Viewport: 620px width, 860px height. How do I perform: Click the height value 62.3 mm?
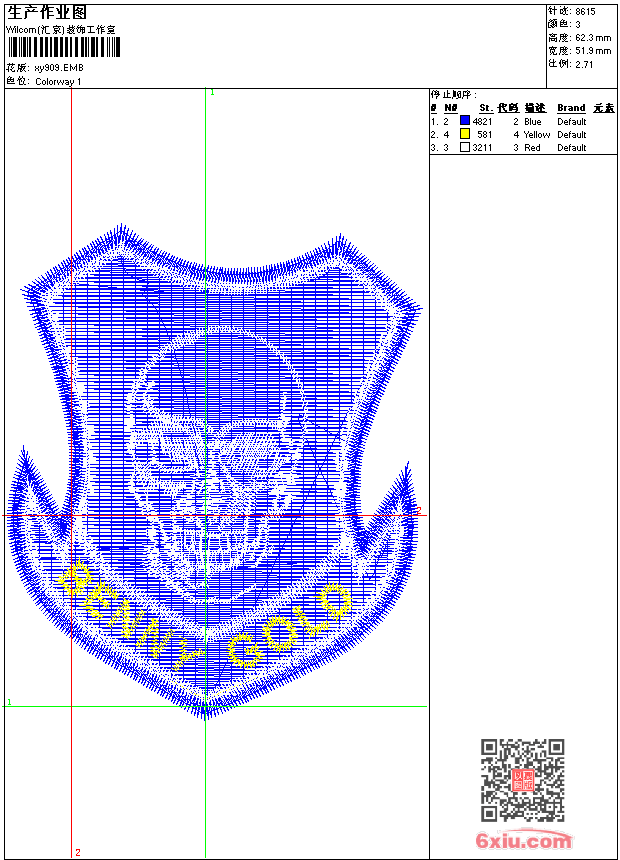pyautogui.click(x=593, y=38)
